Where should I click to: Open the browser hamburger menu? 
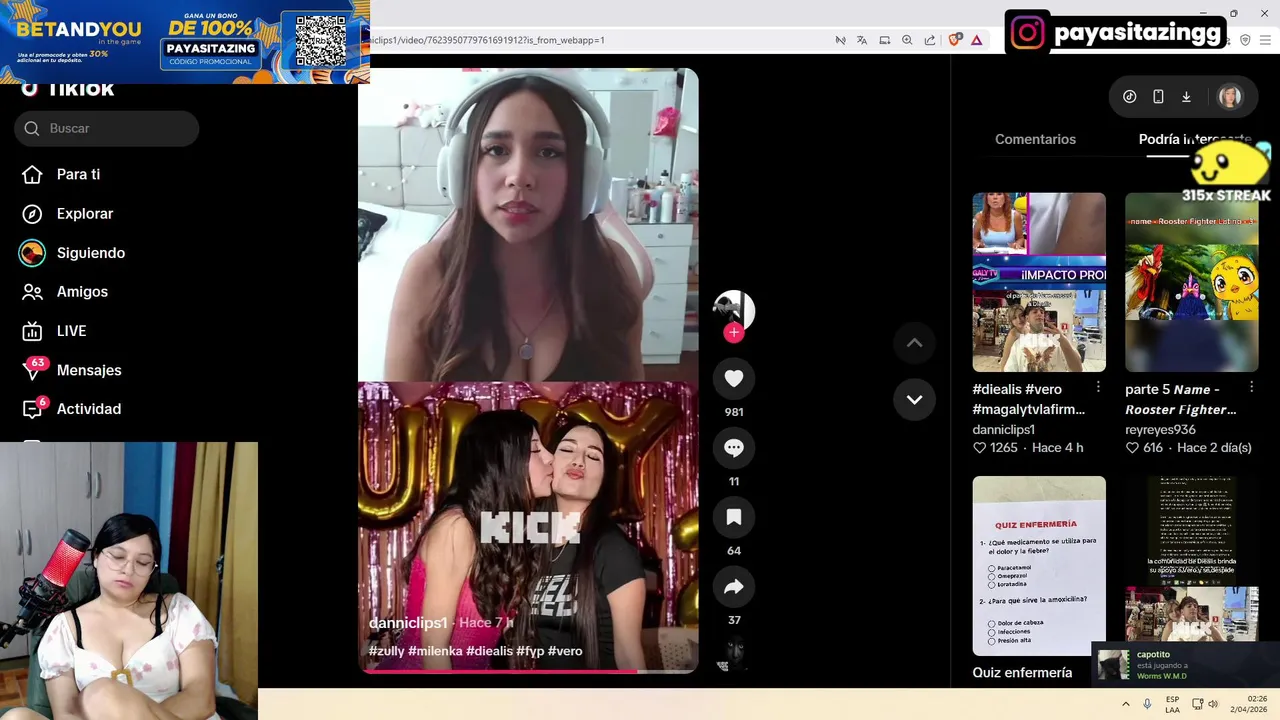(1266, 40)
